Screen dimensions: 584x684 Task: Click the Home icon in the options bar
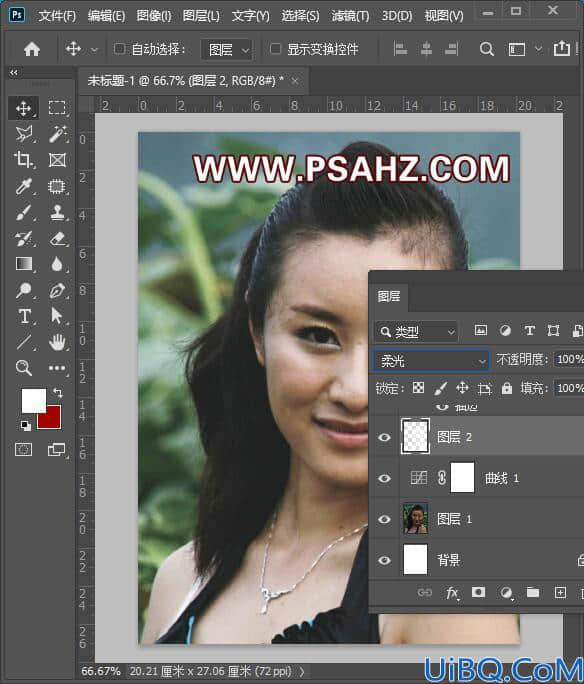pyautogui.click(x=32, y=49)
